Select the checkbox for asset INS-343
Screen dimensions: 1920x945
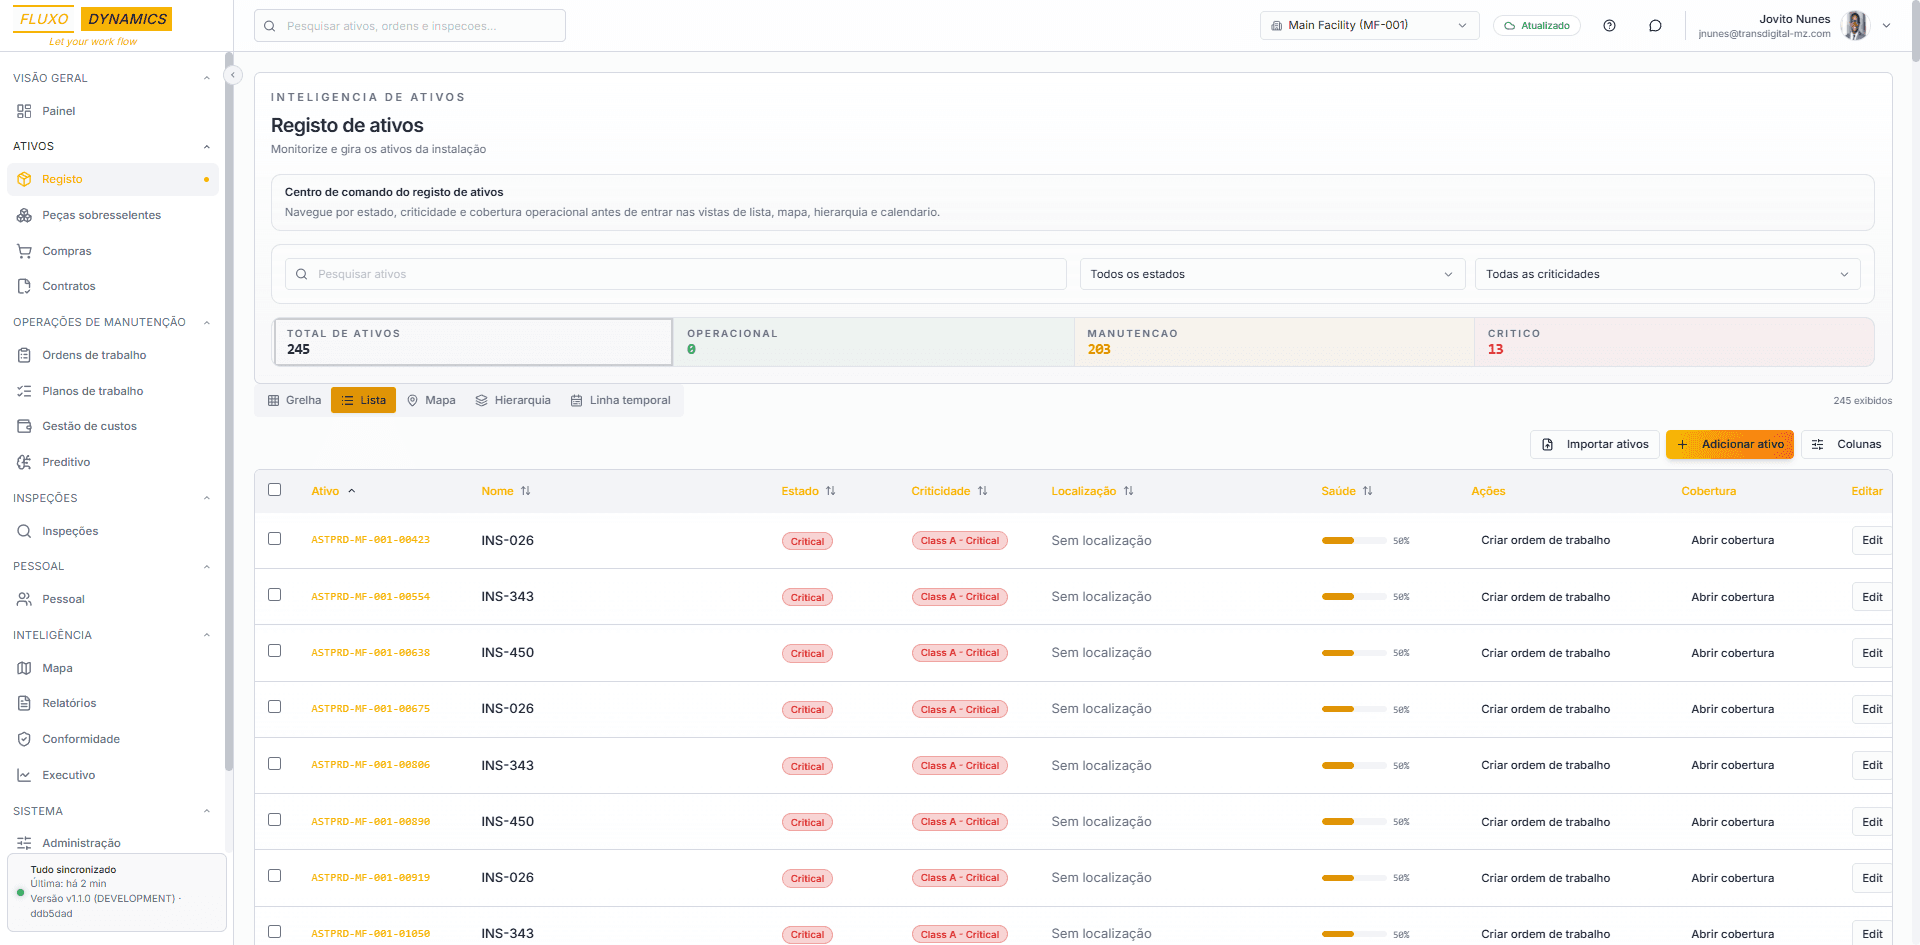(x=275, y=596)
